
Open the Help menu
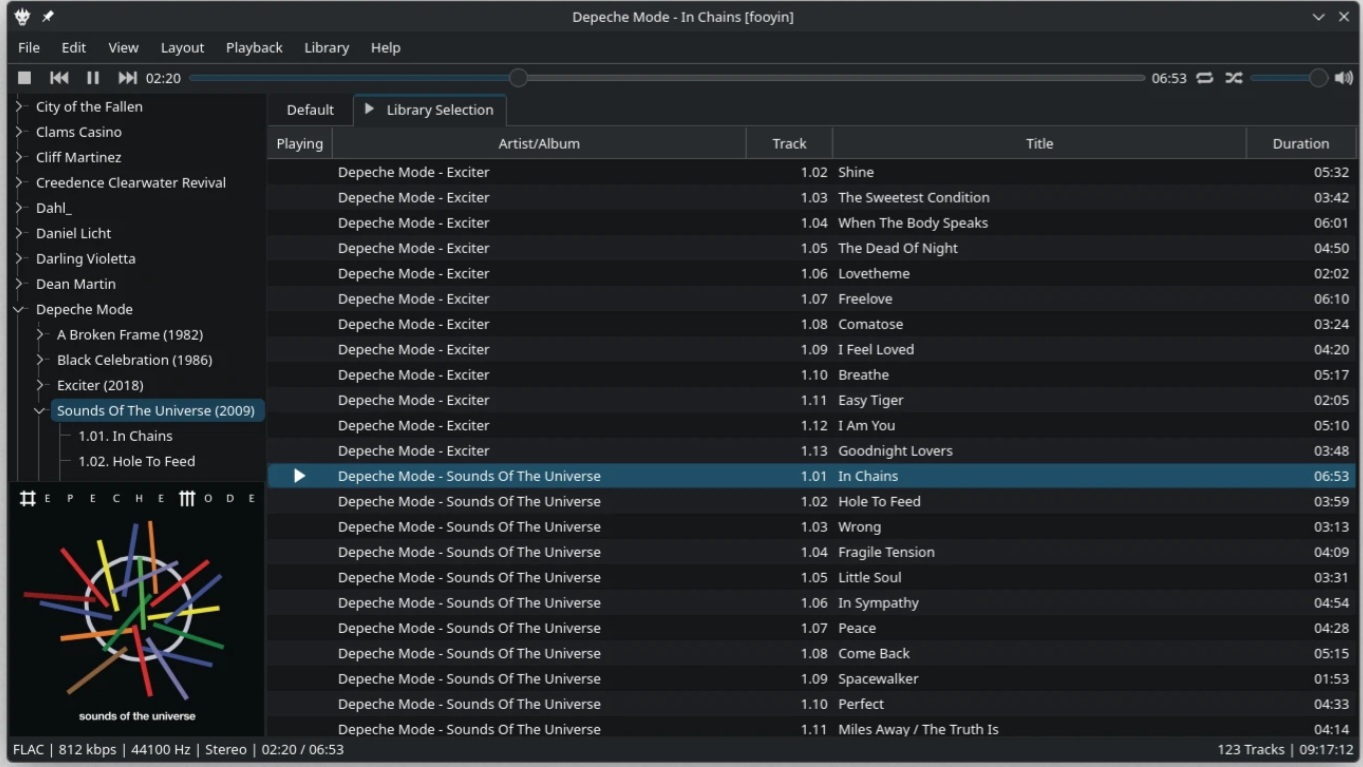pyautogui.click(x=385, y=47)
